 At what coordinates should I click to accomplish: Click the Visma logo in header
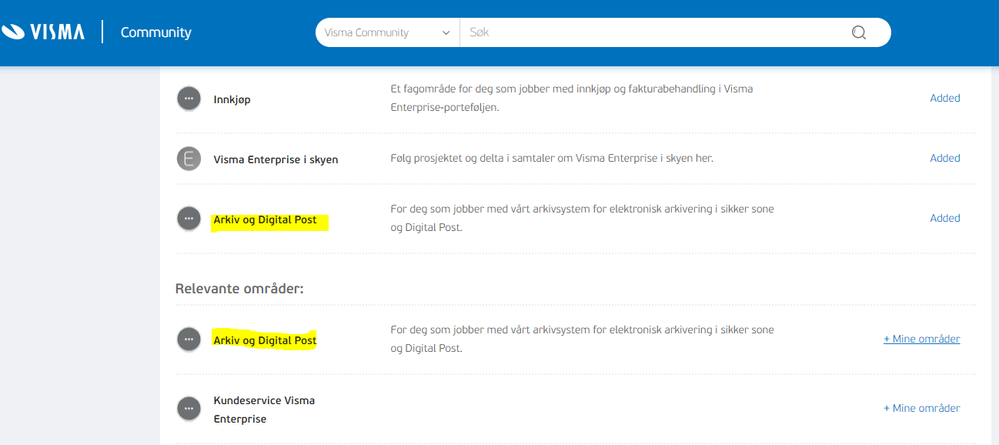pyautogui.click(x=43, y=31)
